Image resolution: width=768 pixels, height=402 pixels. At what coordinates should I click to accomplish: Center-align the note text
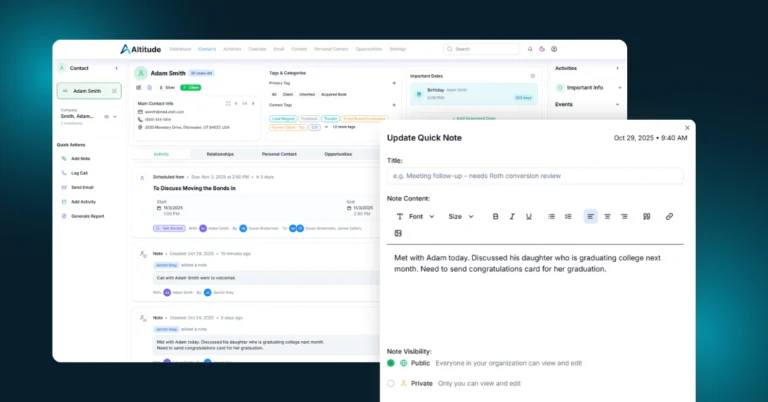pyautogui.click(x=607, y=216)
